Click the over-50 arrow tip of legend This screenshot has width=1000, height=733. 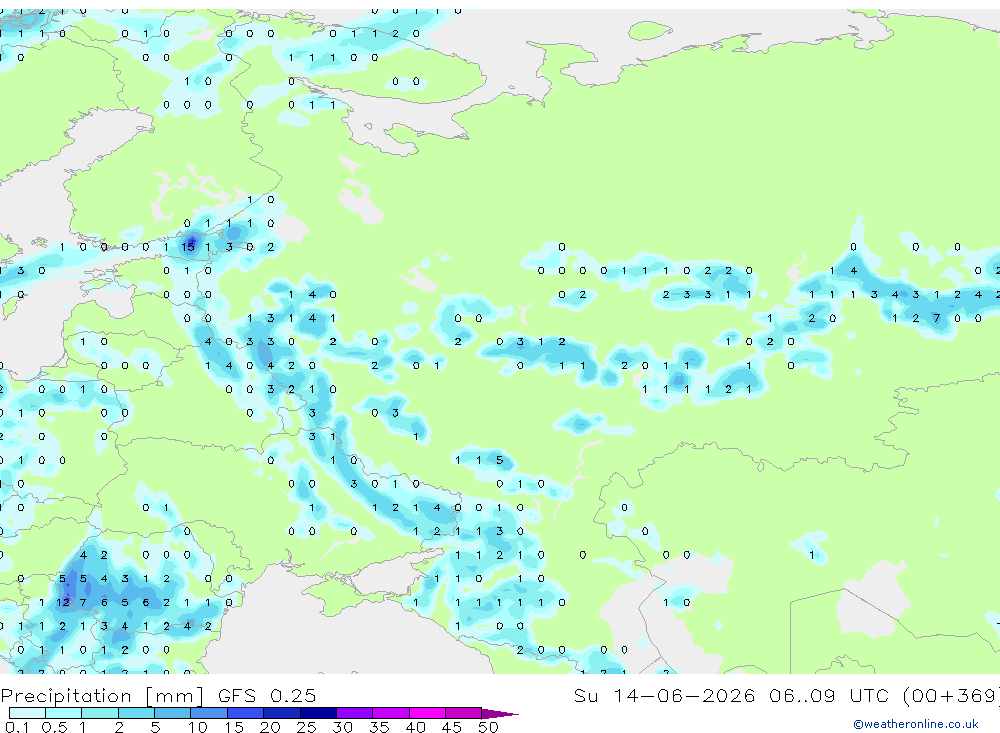pyautogui.click(x=501, y=714)
